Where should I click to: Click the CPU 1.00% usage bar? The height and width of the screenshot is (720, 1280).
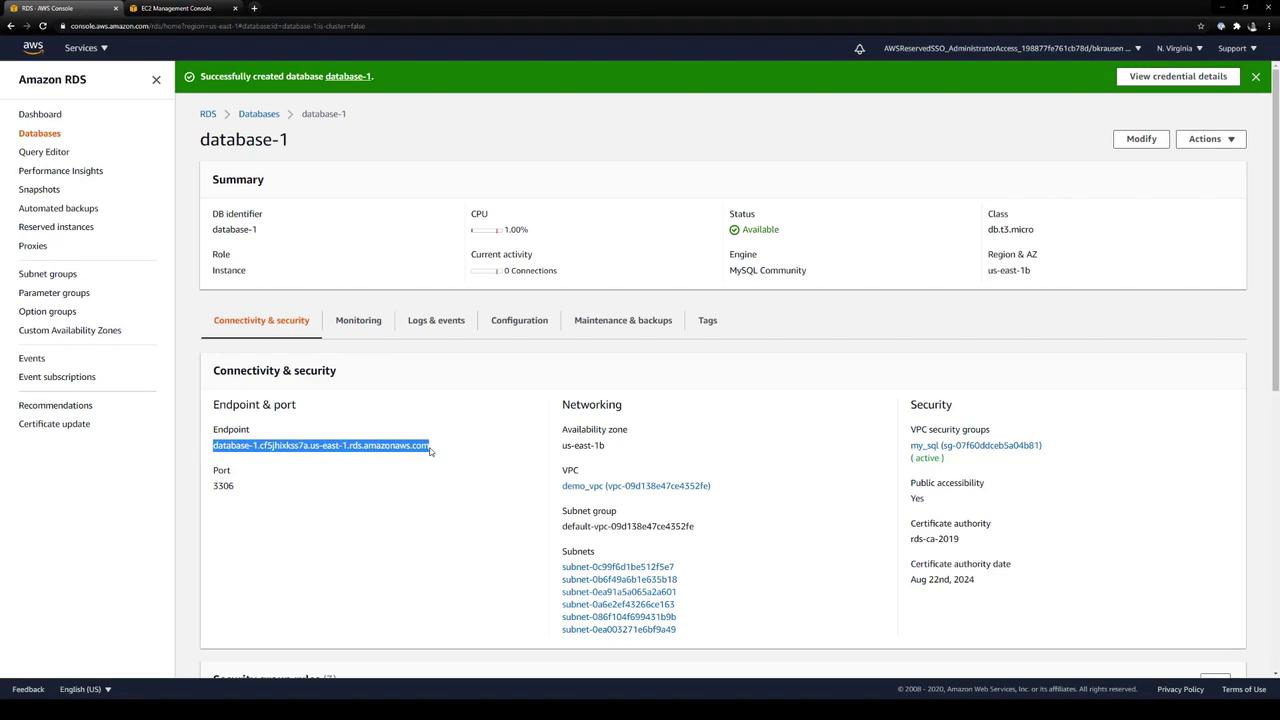coord(486,230)
